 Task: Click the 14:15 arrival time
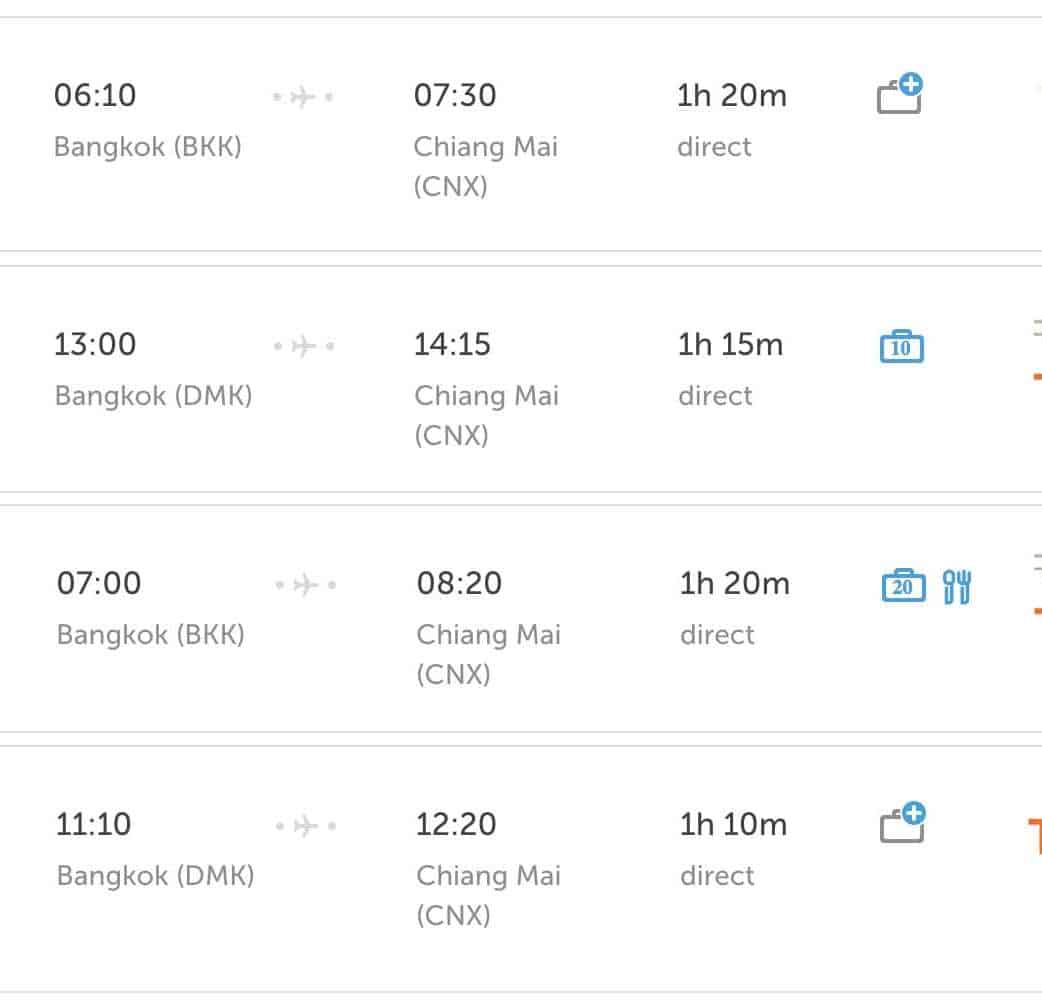pyautogui.click(x=453, y=345)
